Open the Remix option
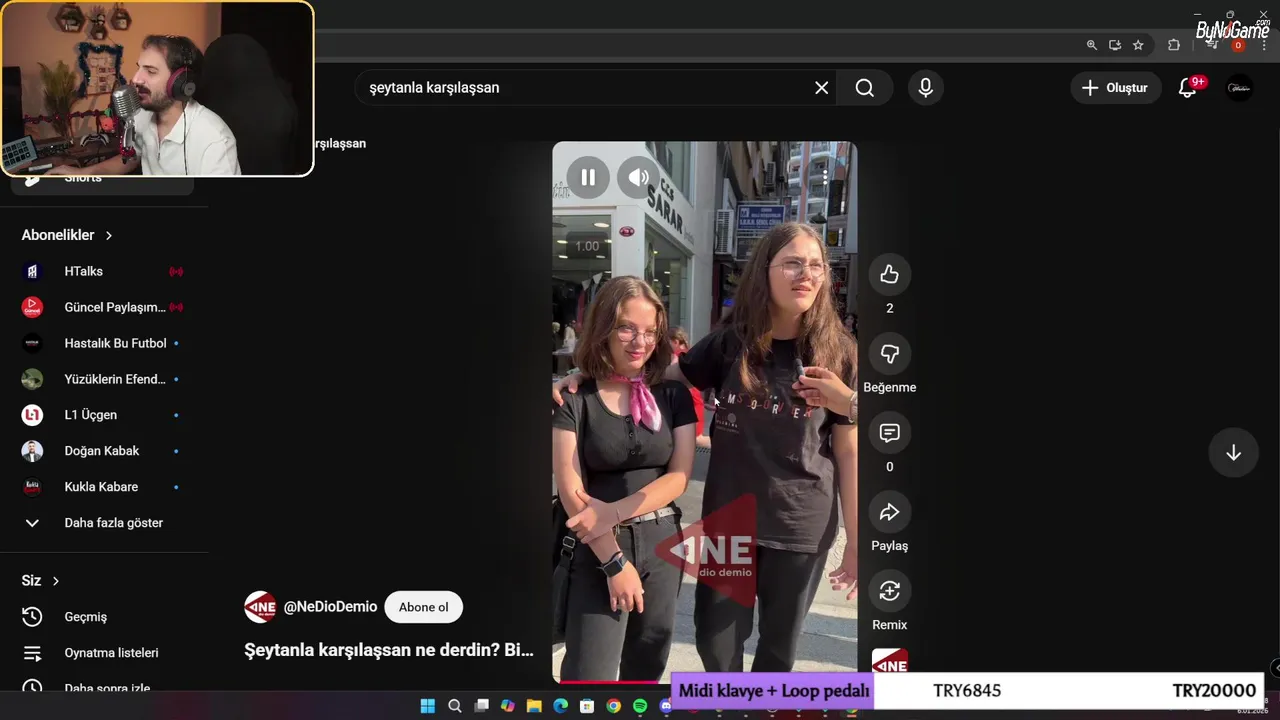The width and height of the screenshot is (1280, 720). tap(889, 591)
